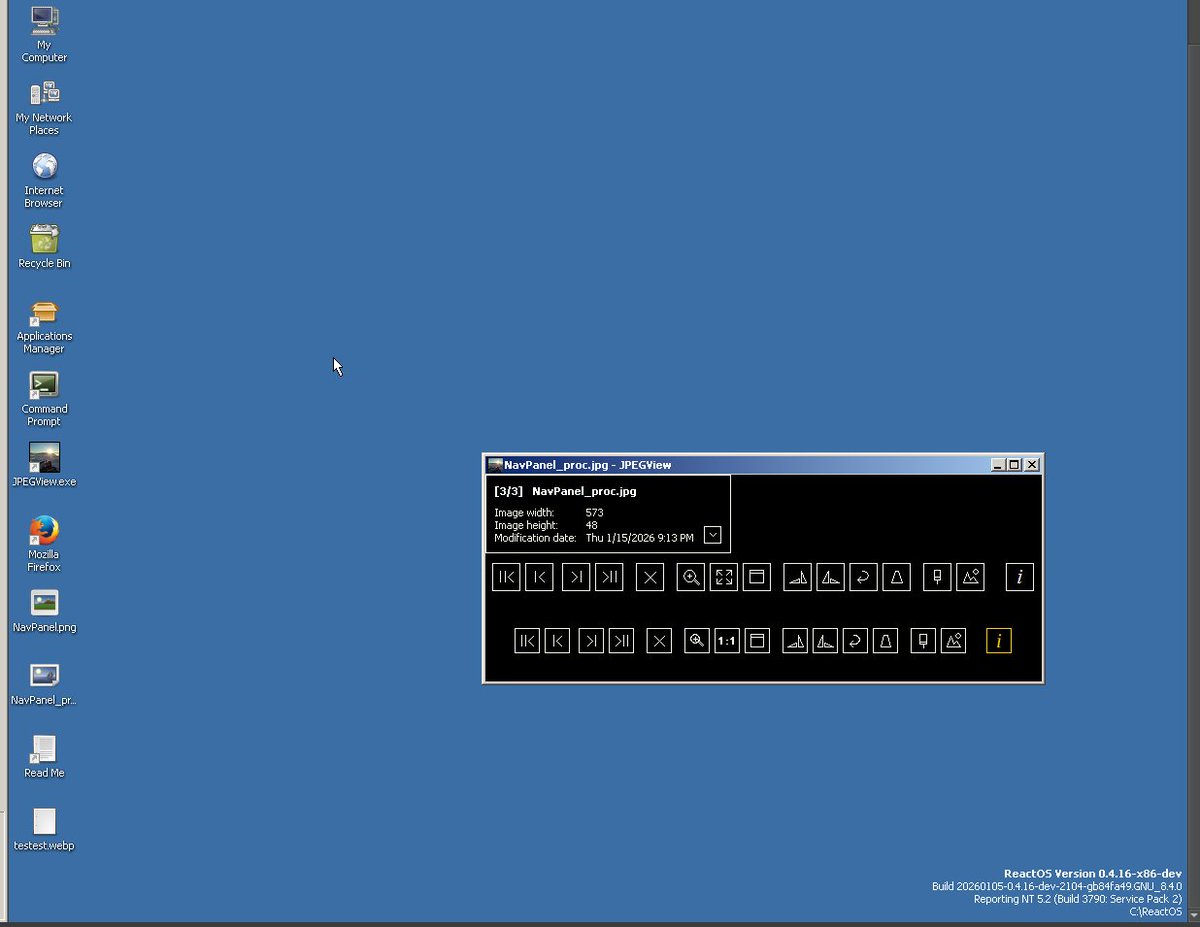Click the X button in the navigation panel
Image resolution: width=1200 pixels, height=927 pixels.
(x=658, y=641)
